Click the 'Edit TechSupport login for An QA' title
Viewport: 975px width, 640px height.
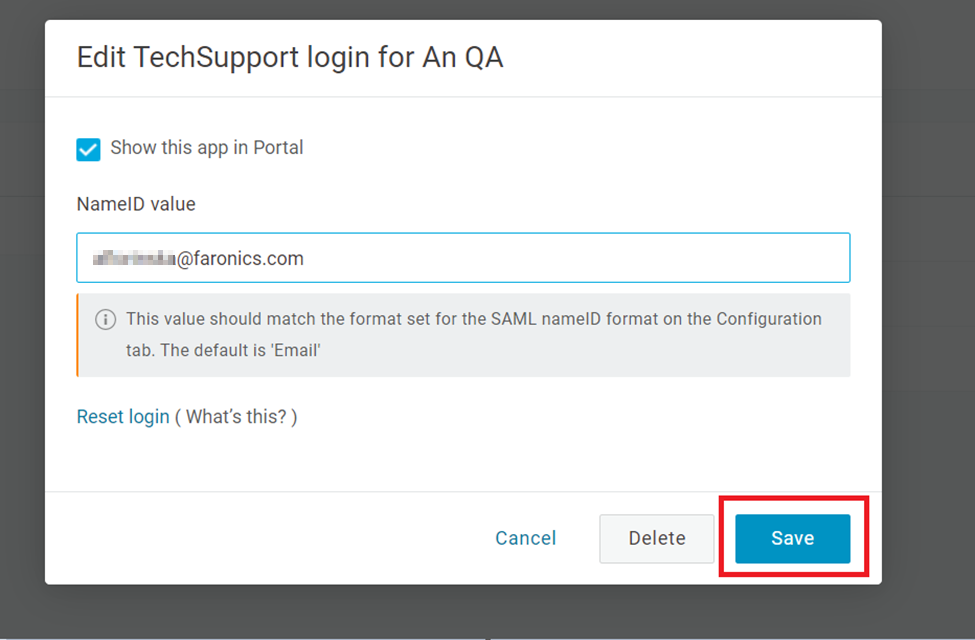coord(290,58)
